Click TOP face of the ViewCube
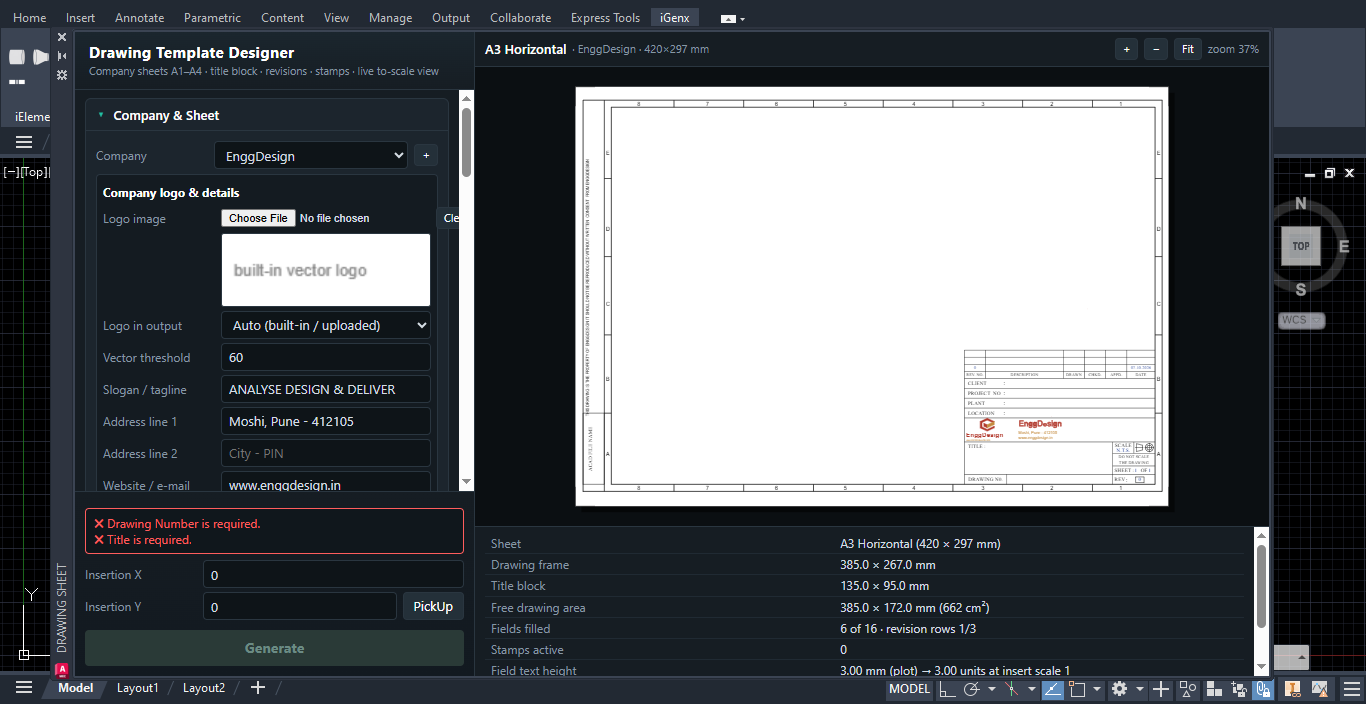This screenshot has width=1366, height=709. 1301,246
